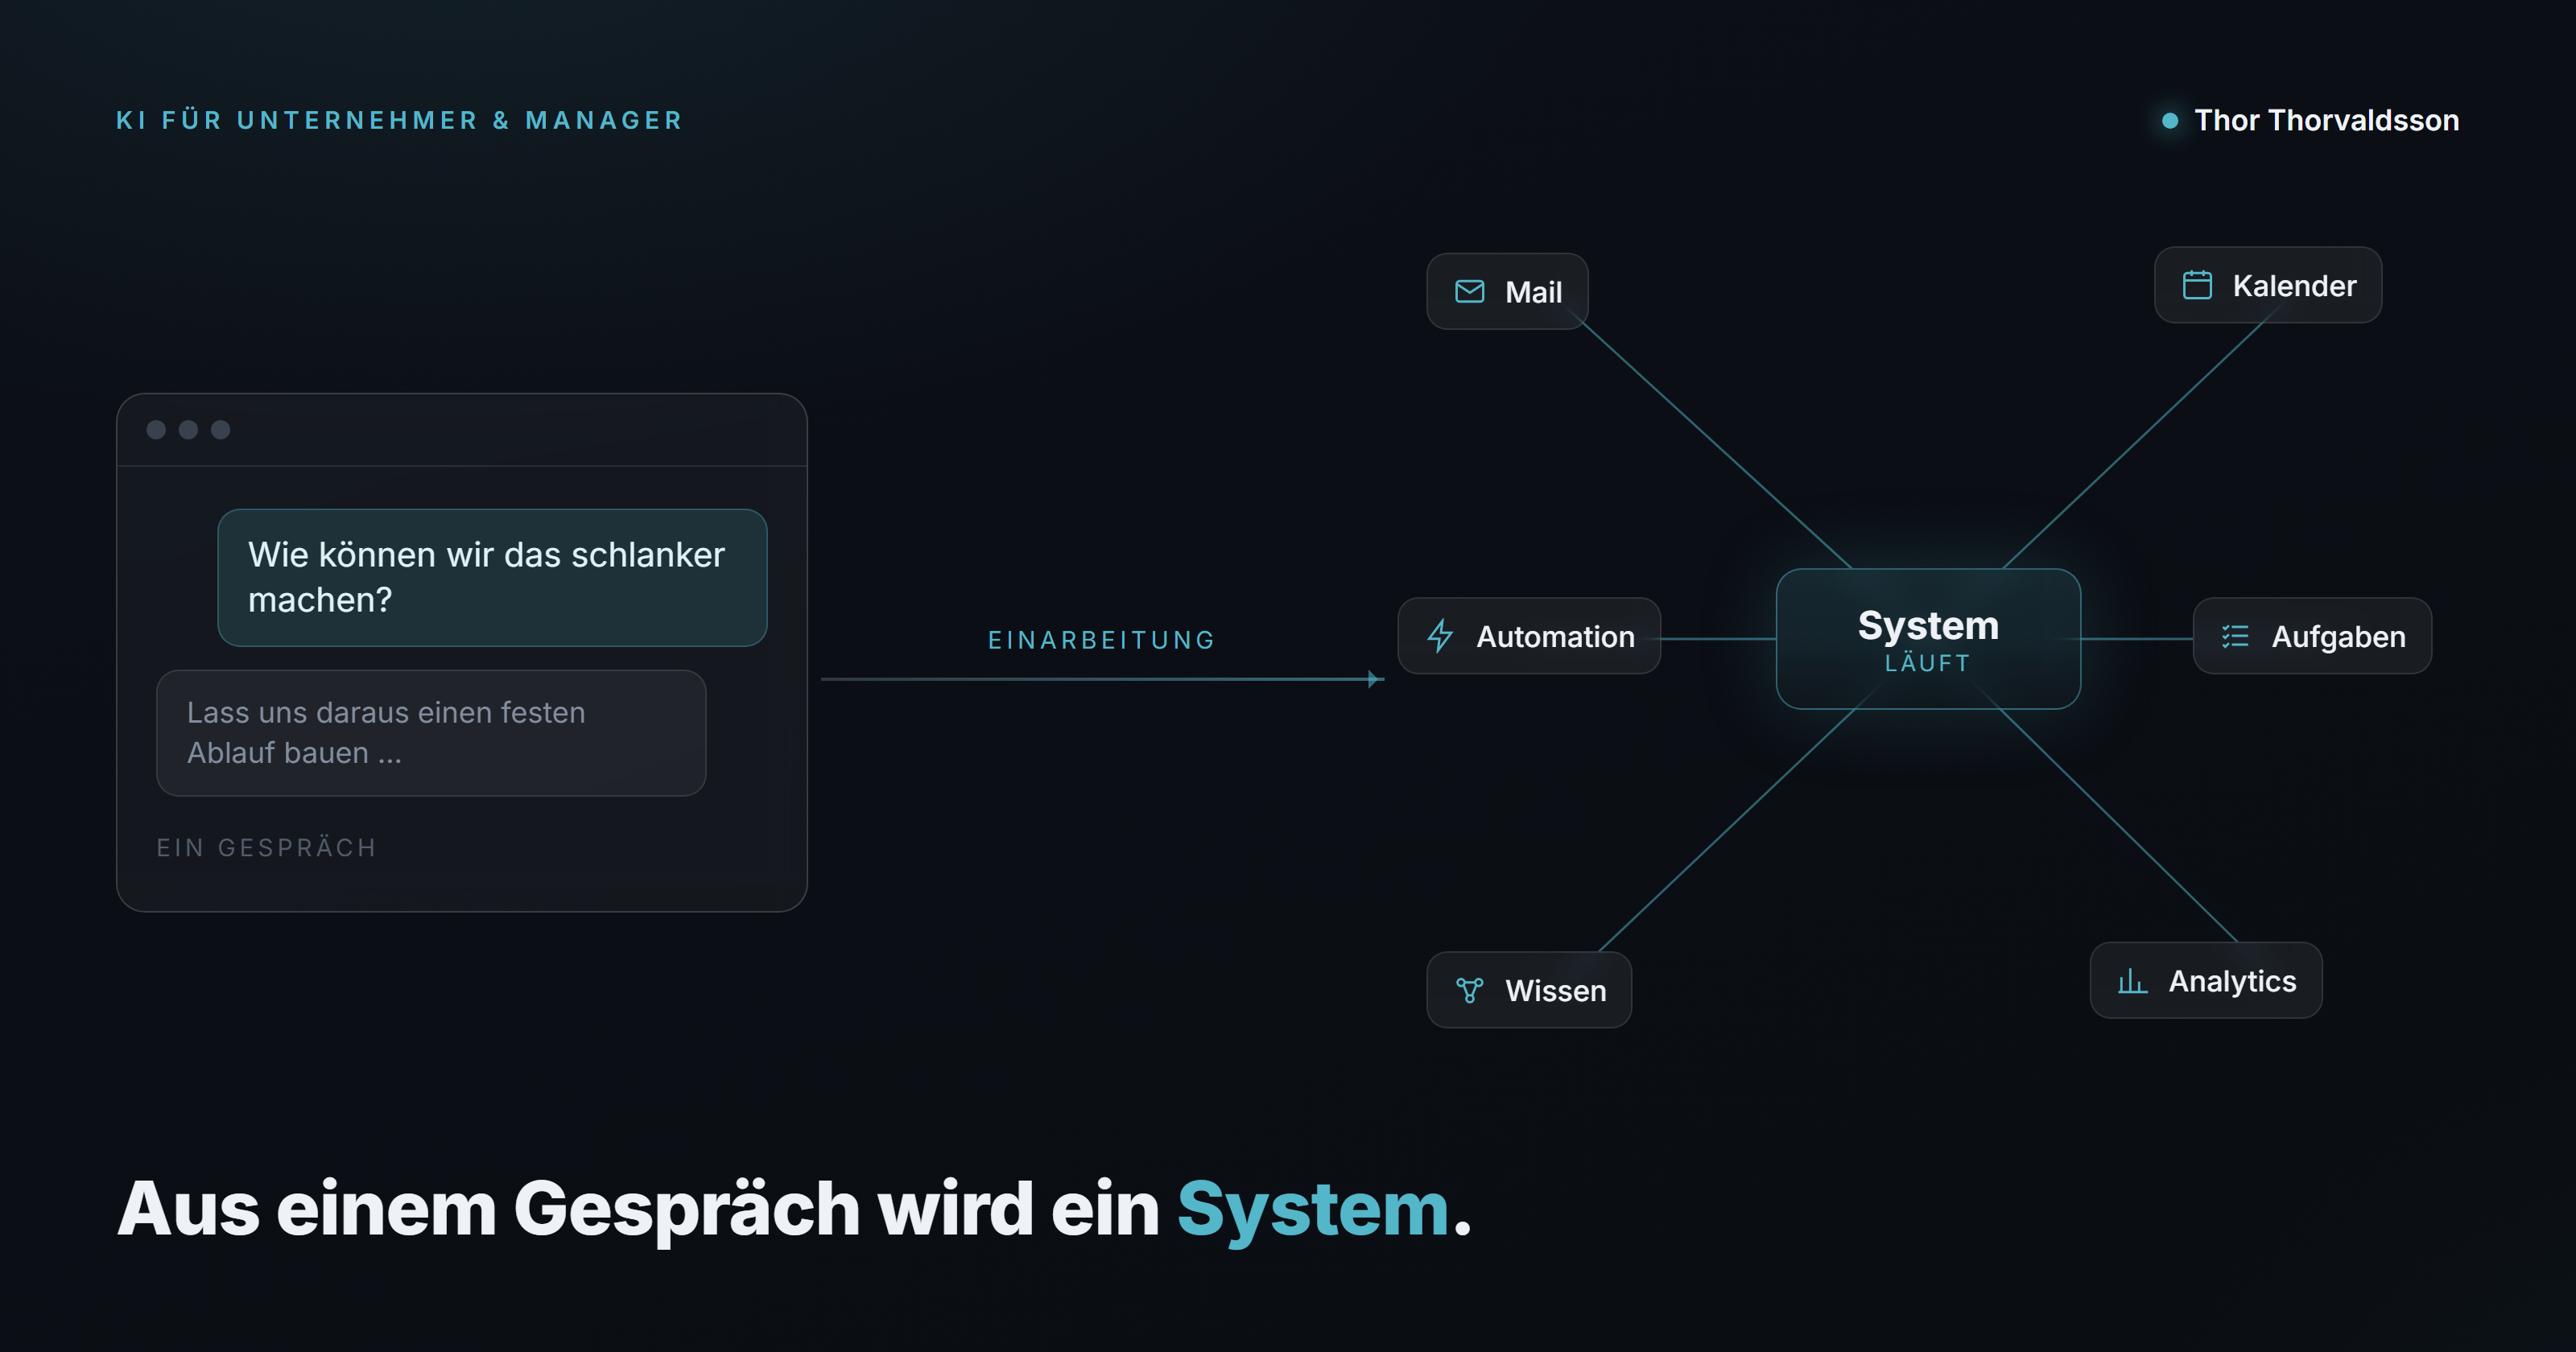Open the Analytics node label
2576x1352 pixels.
click(2232, 981)
